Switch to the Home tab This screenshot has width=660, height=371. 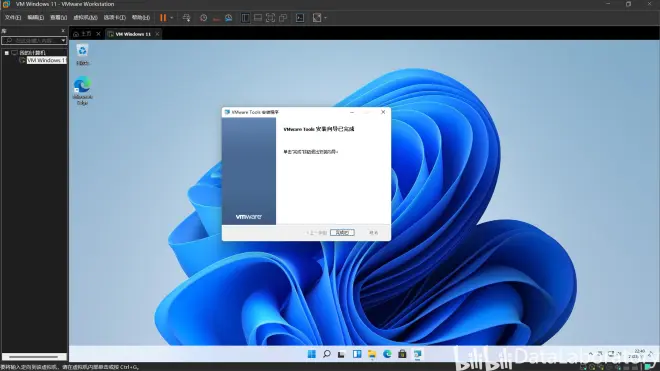82,34
